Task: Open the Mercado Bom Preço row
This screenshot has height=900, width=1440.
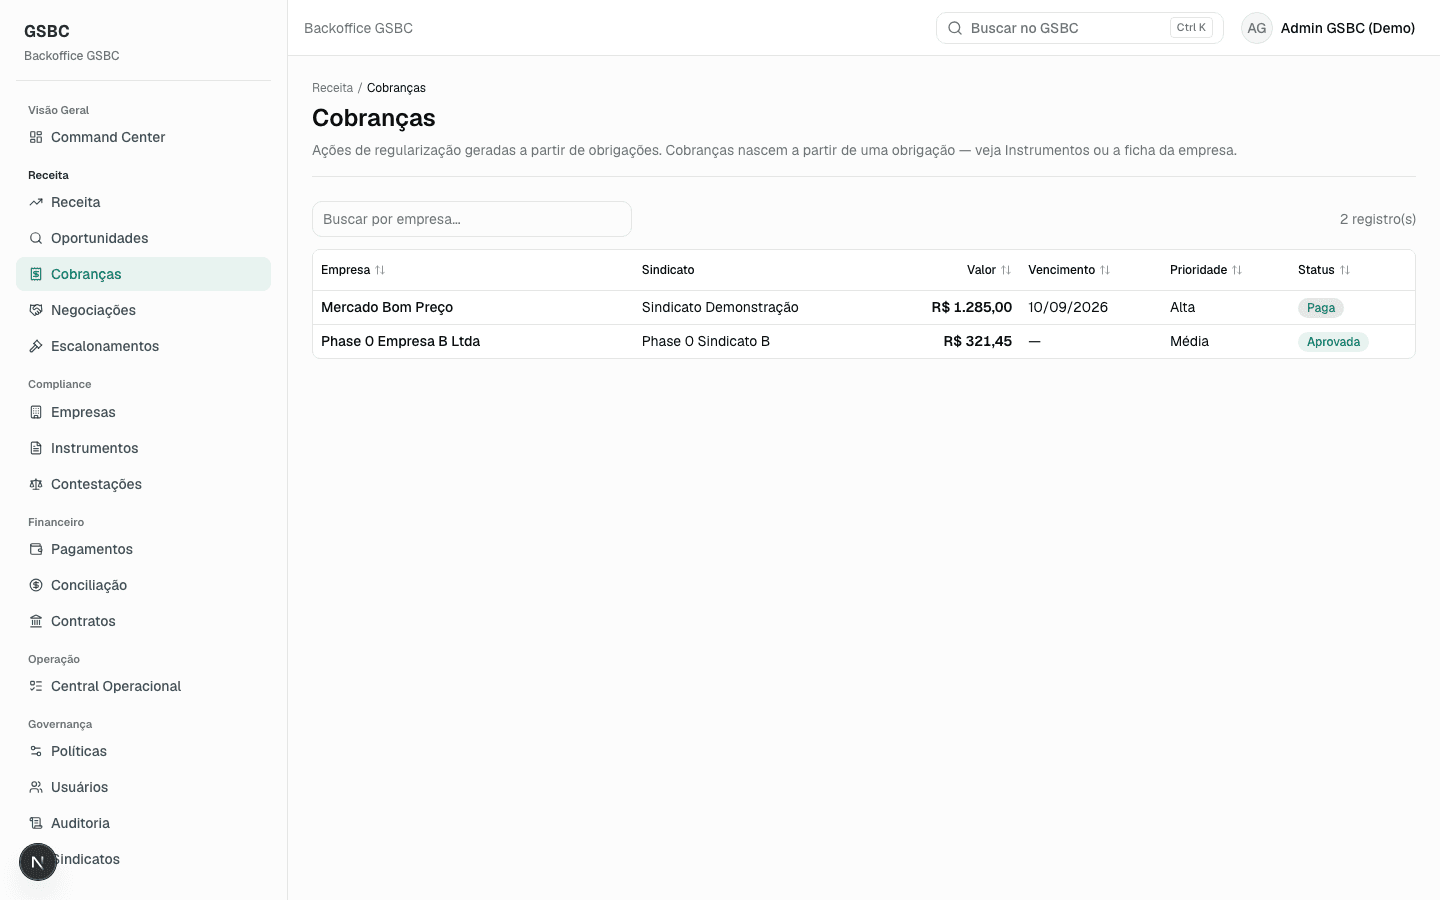Action: pos(864,307)
